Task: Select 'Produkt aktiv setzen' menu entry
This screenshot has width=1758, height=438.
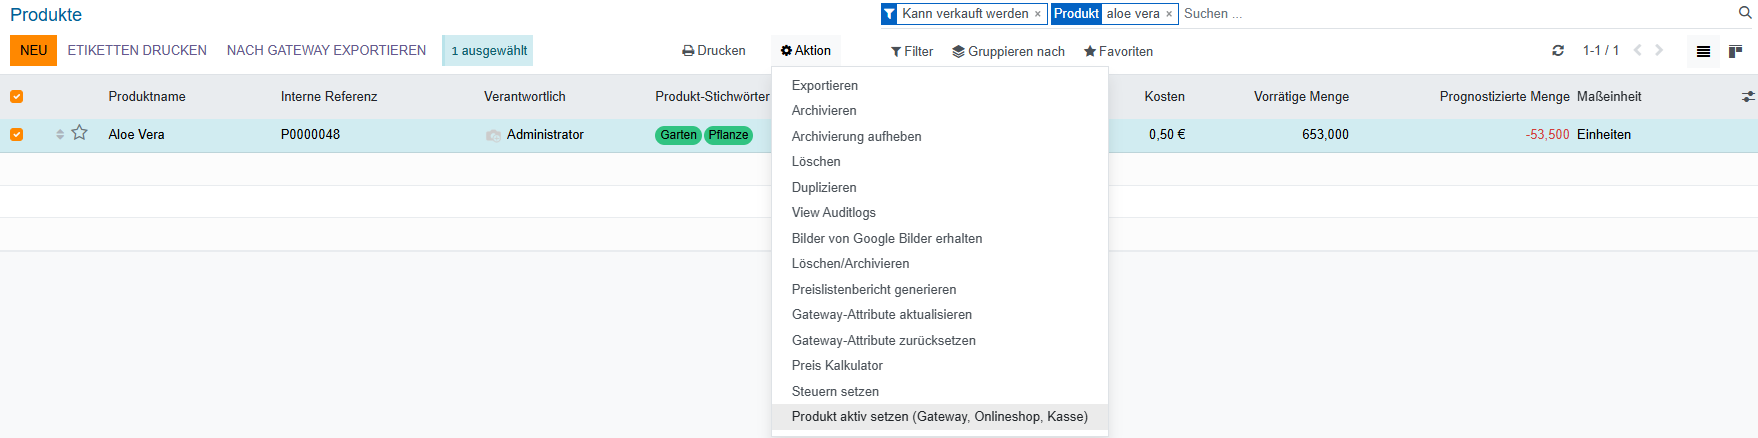Action: (x=939, y=417)
